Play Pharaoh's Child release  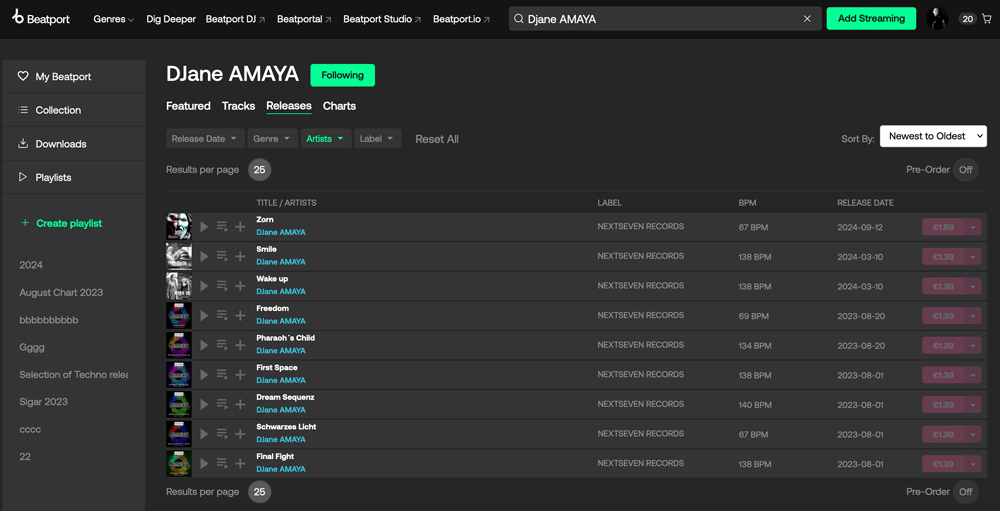pos(204,345)
